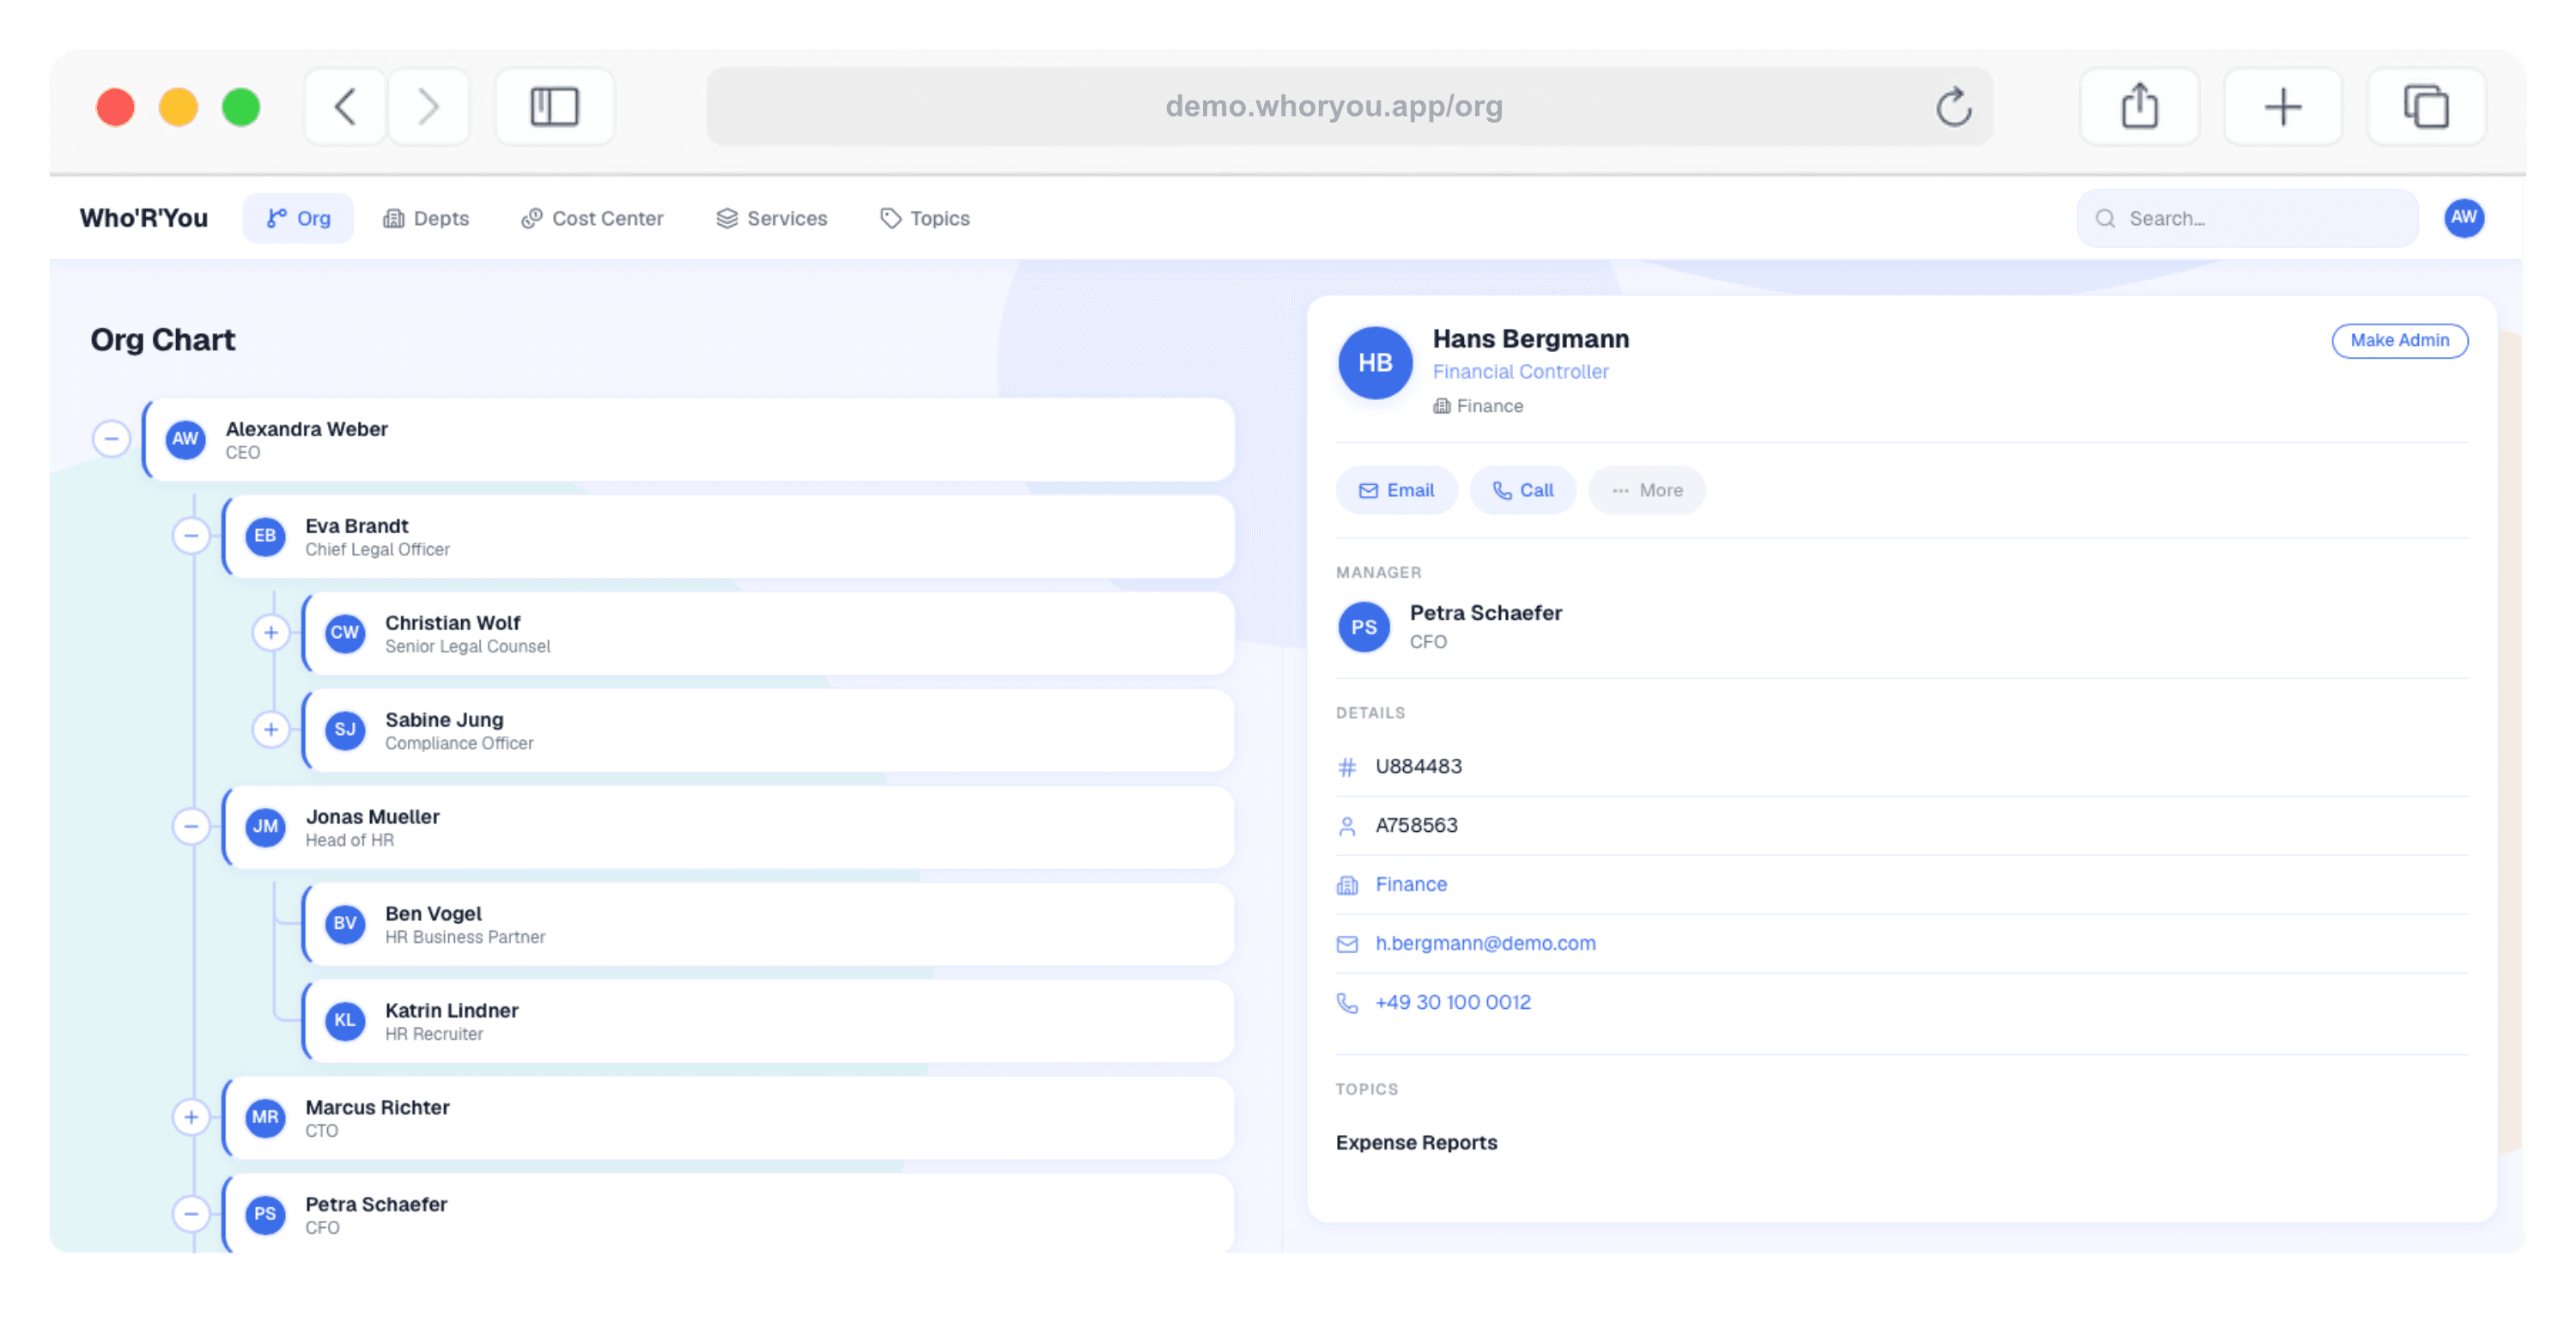Show the tab overview icon
This screenshot has height=1317, width=2576.
click(x=2426, y=106)
